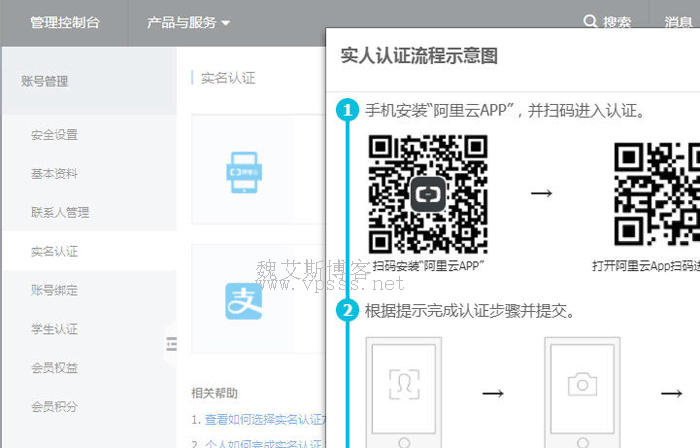Screen dimensions: 700x448
Task: Collapse the sidebar using the handle
Action: coord(171,344)
